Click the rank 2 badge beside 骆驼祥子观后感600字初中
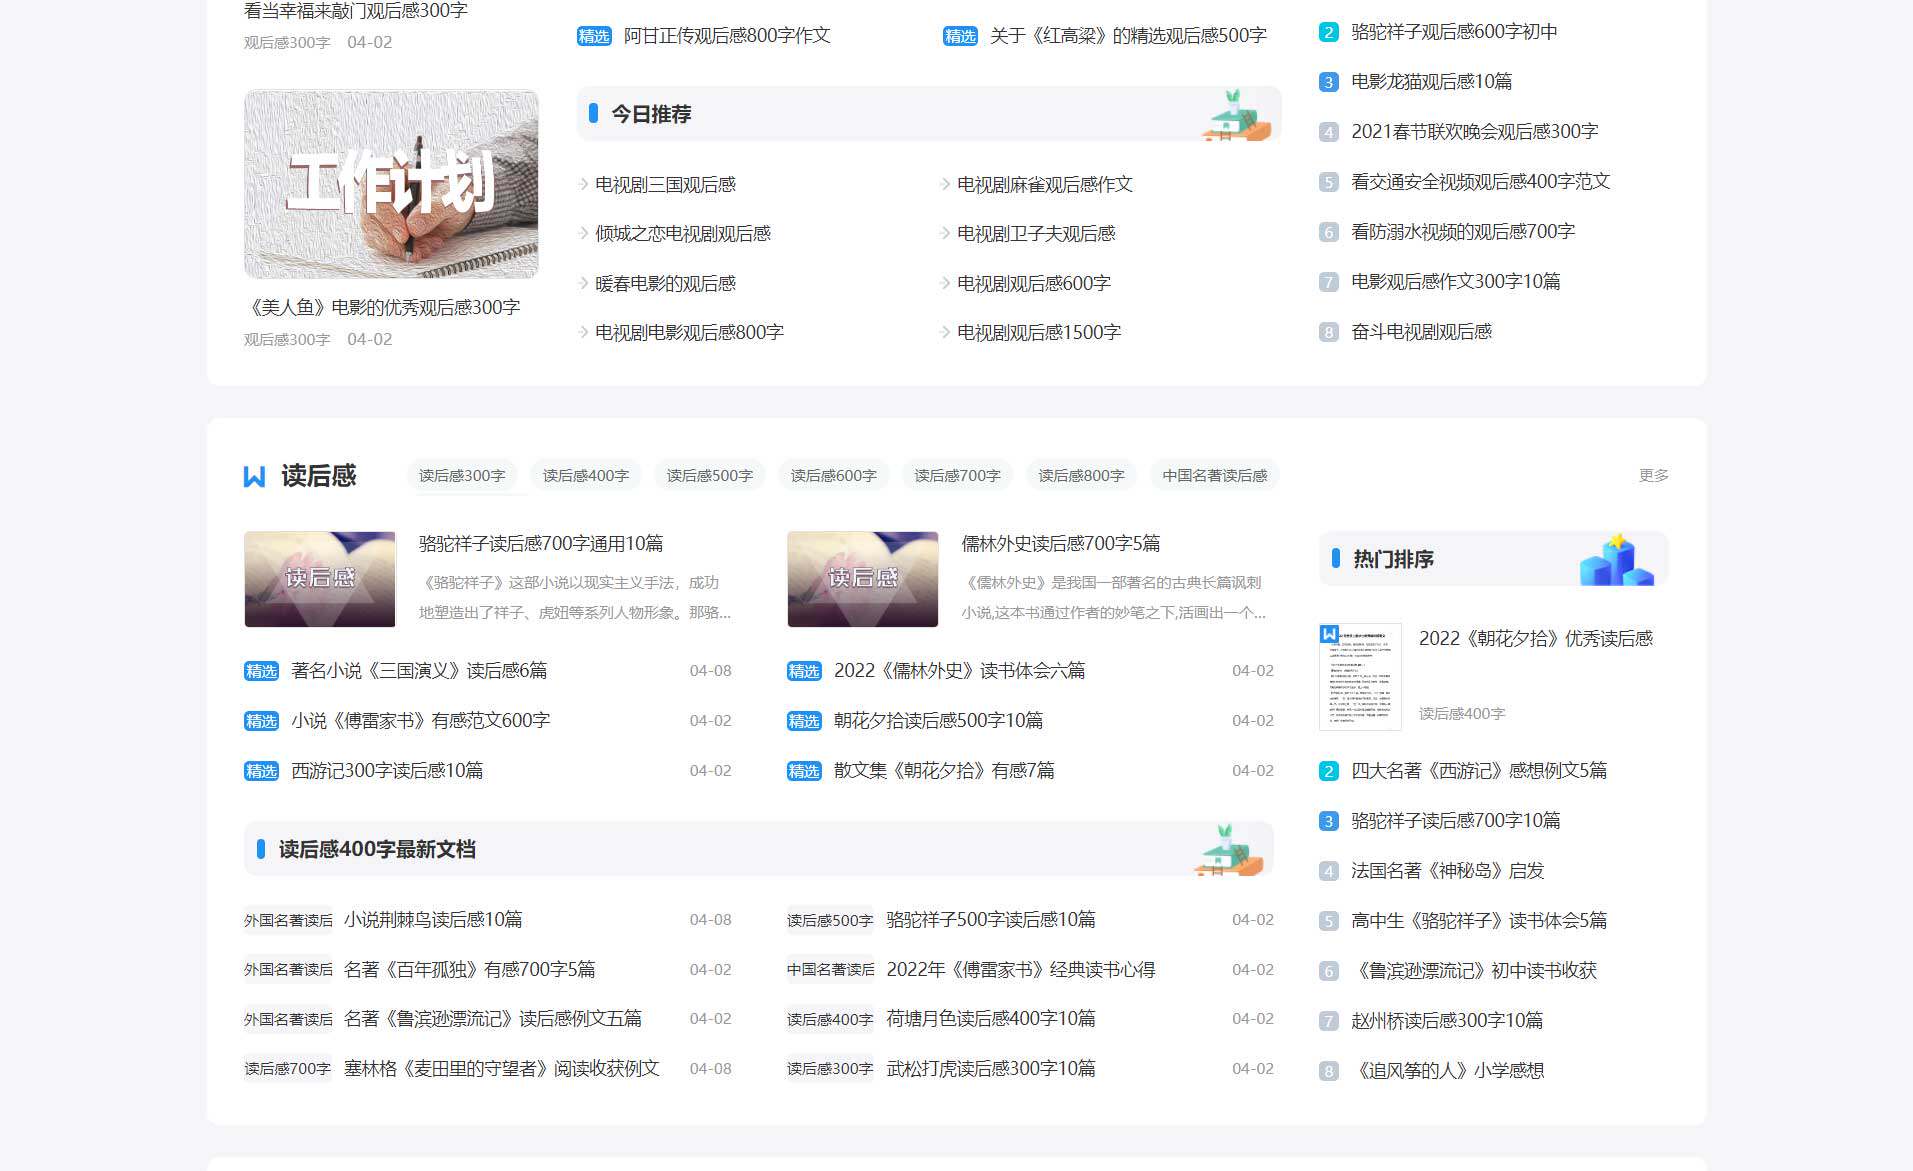1913x1171 pixels. pyautogui.click(x=1327, y=32)
